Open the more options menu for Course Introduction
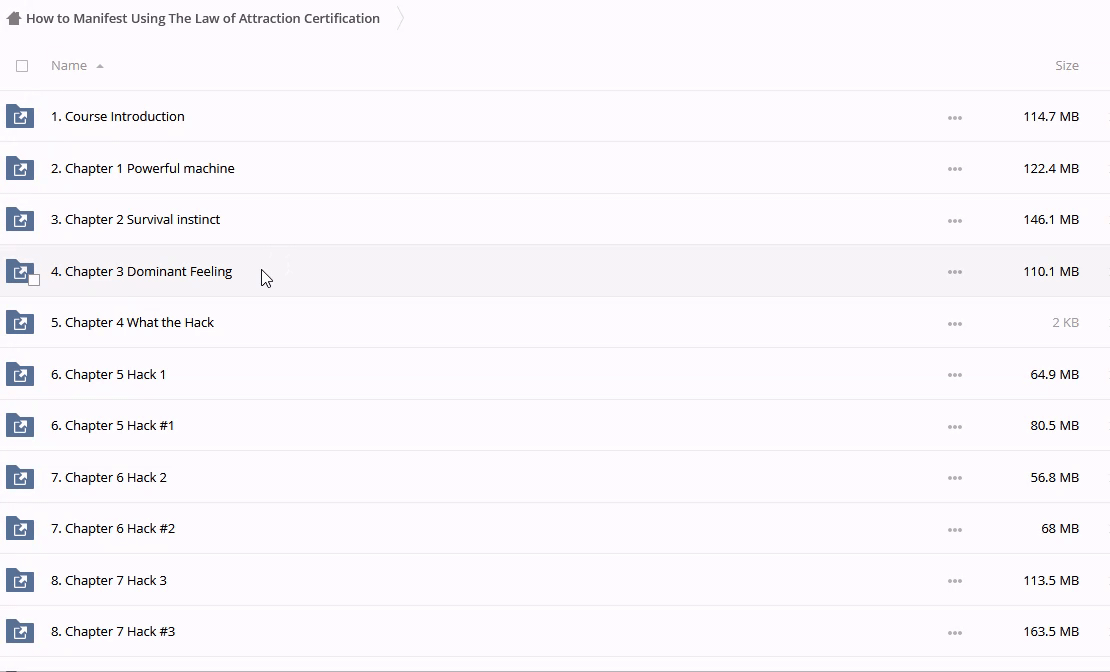Viewport: 1110px width, 672px height. pyautogui.click(x=954, y=118)
